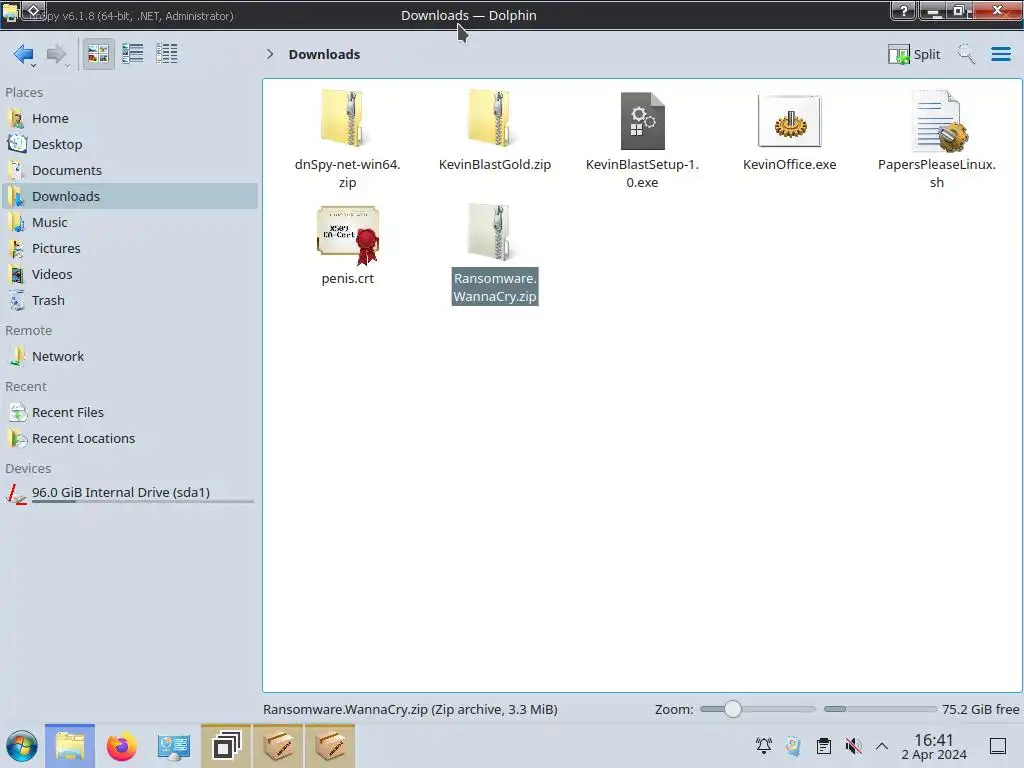Open the notifications bell tray icon

point(763,746)
